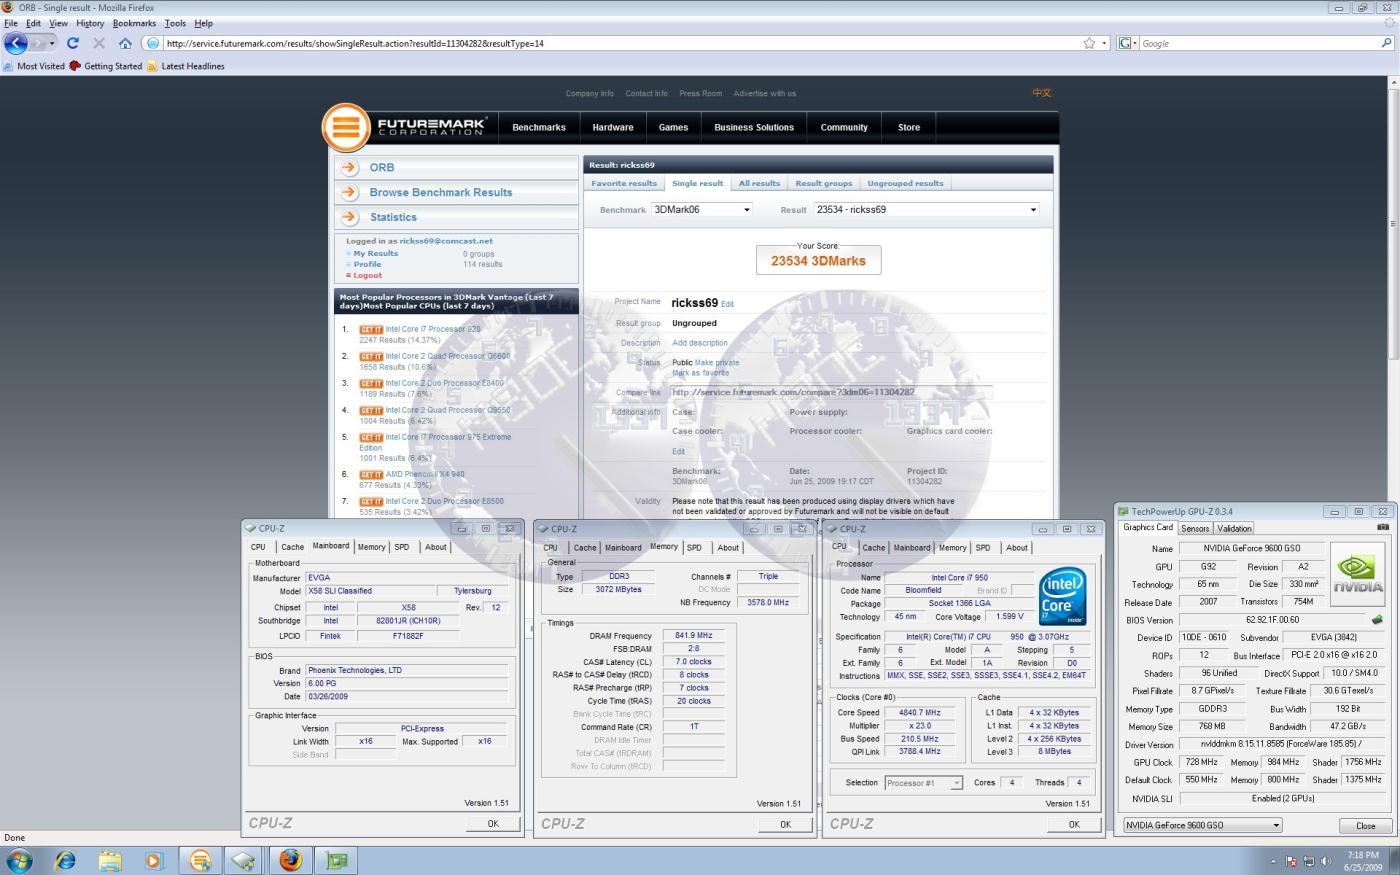Click GET IT badge for Core i7 920
The height and width of the screenshot is (875, 1400).
pyautogui.click(x=371, y=329)
